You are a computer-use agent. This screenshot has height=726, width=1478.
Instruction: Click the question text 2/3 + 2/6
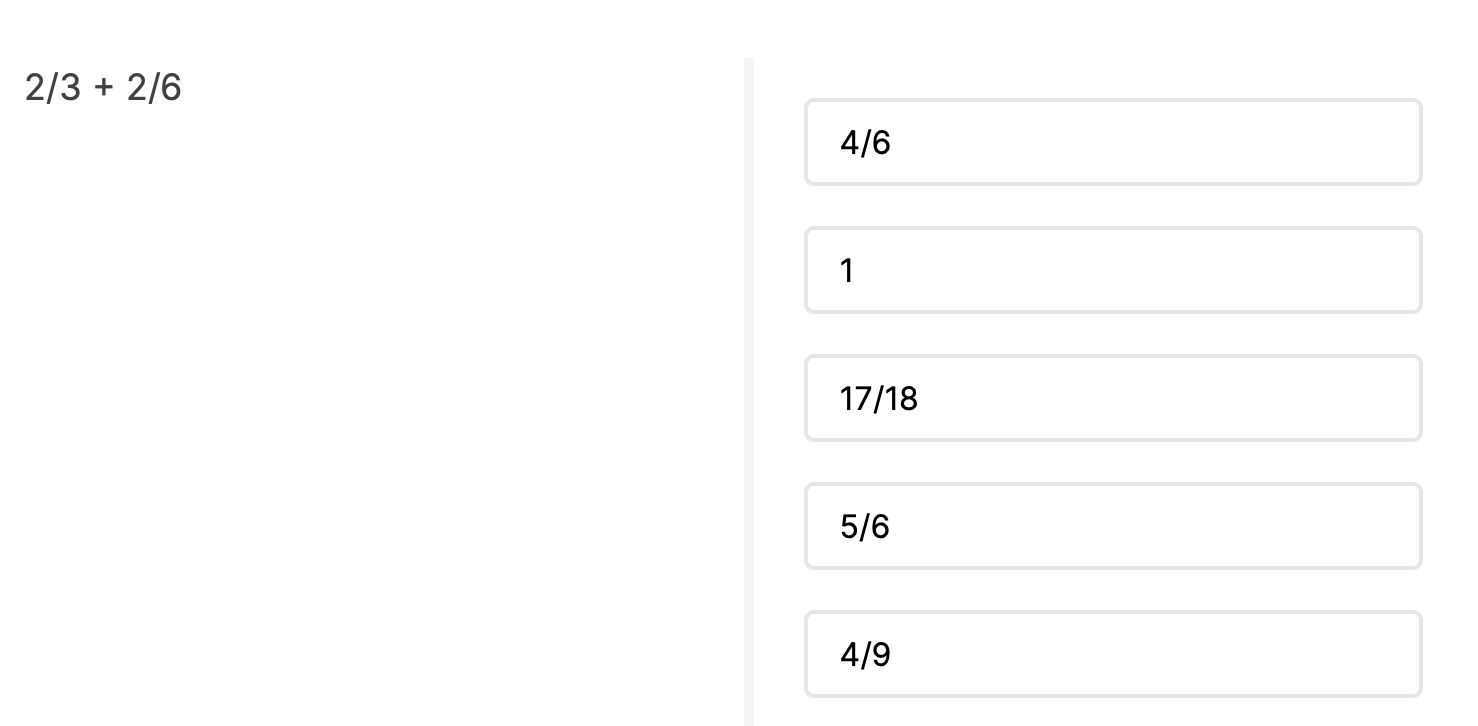103,88
